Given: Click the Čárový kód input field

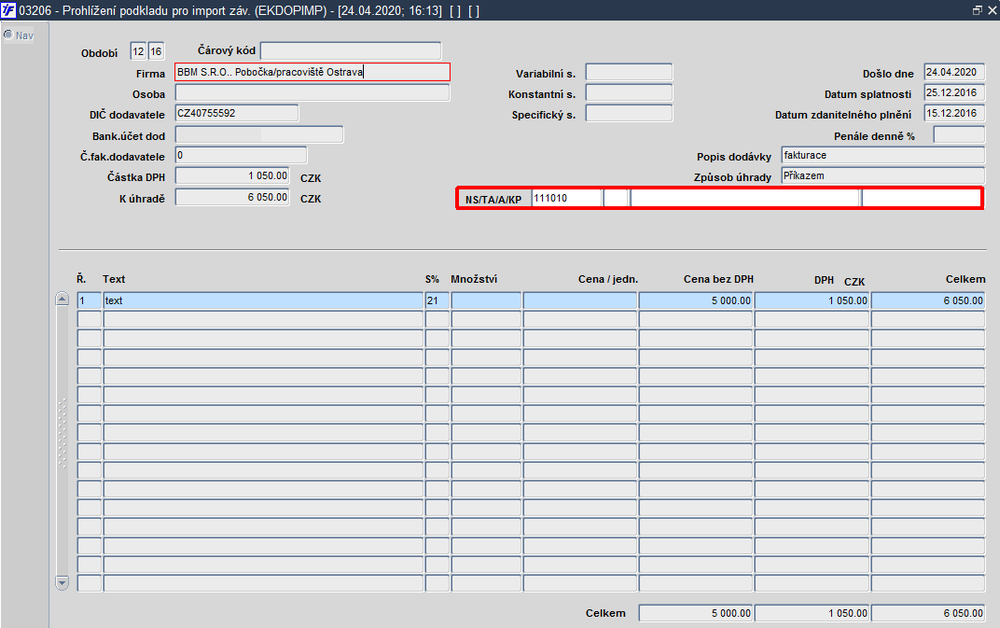Looking at the screenshot, I should (351, 51).
